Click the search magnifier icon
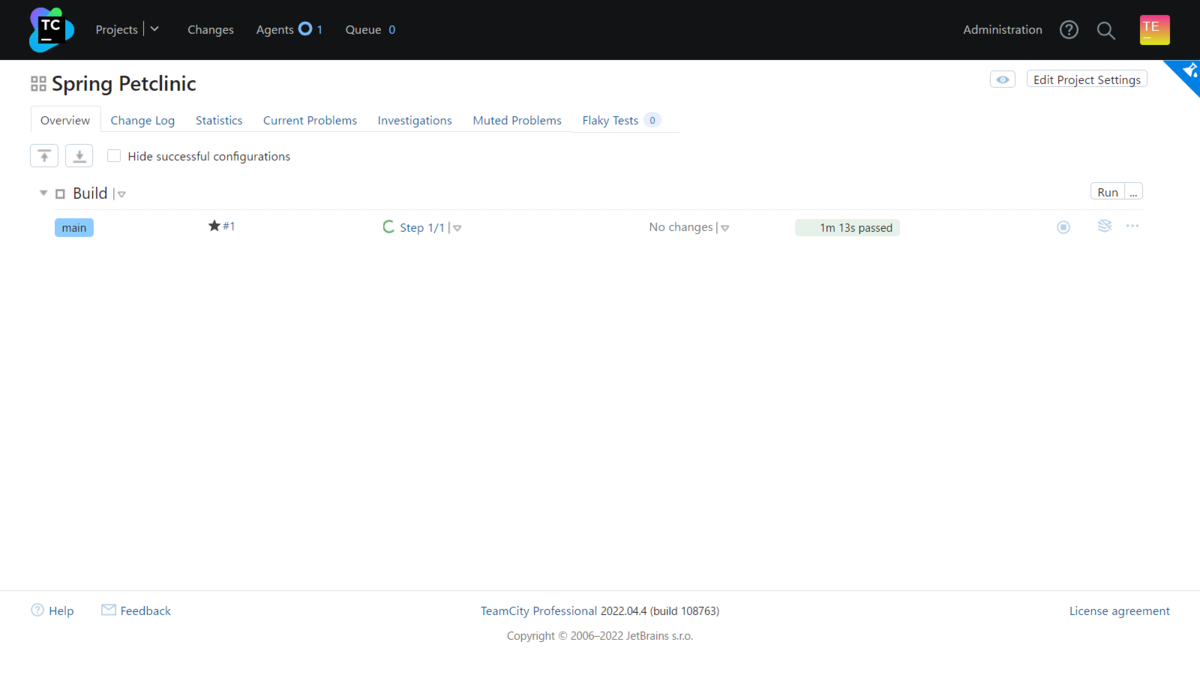The height and width of the screenshot is (675, 1200). pyautogui.click(x=1106, y=30)
